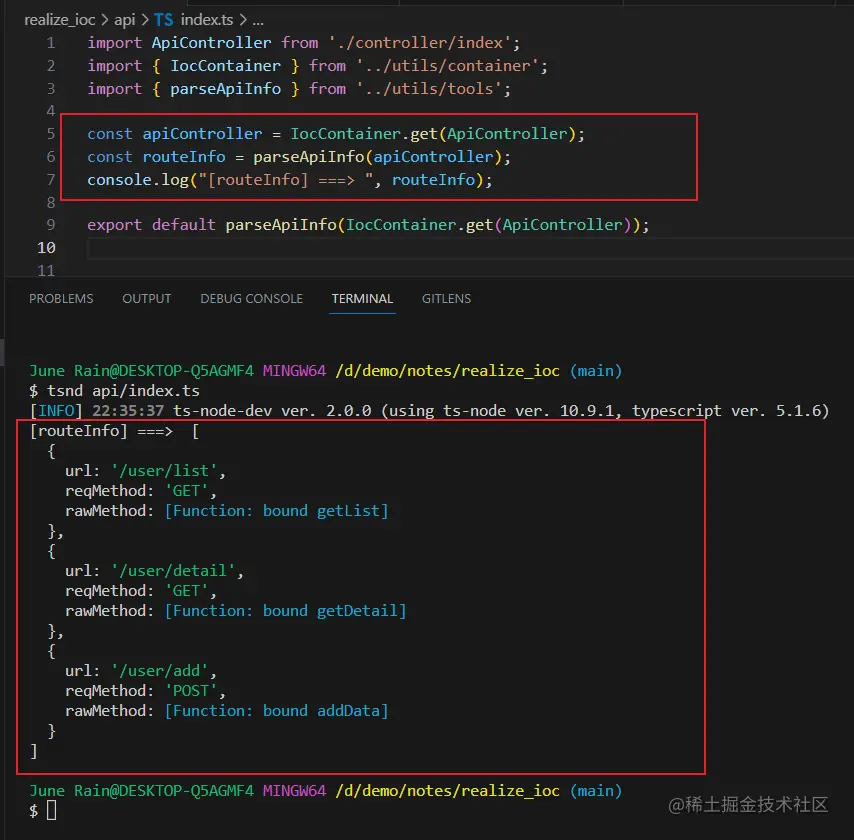854x840 pixels.
Task: Click the routeInfo variable declaration on line 6
Action: 184,157
